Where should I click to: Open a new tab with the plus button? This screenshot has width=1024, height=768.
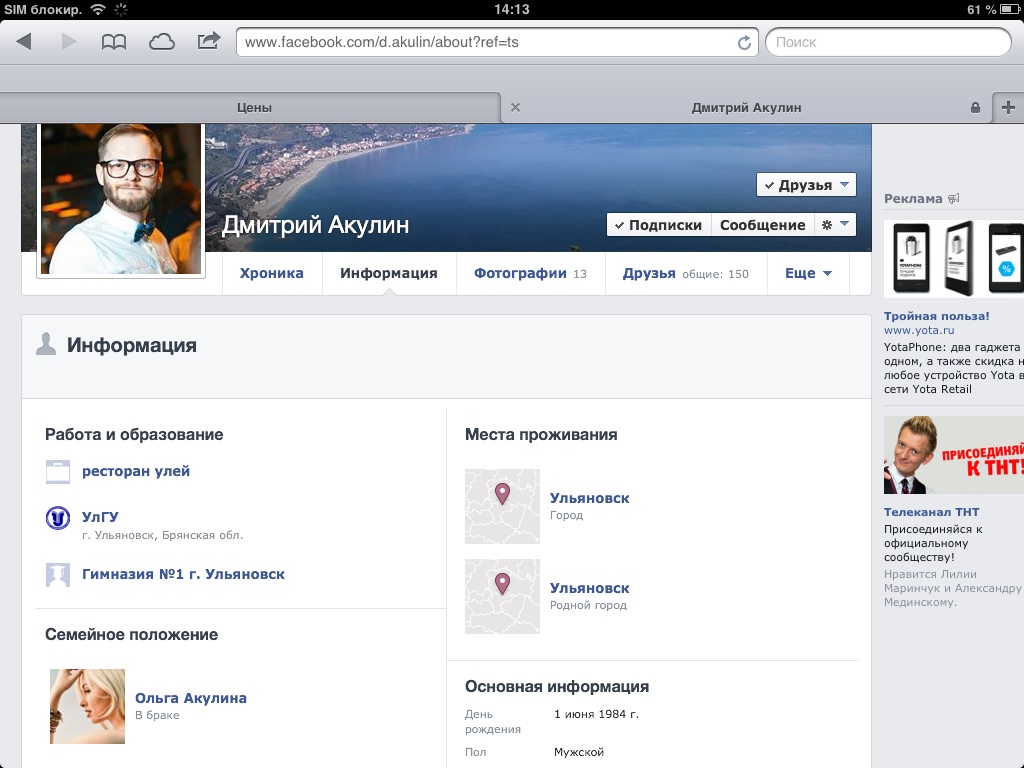(1008, 107)
